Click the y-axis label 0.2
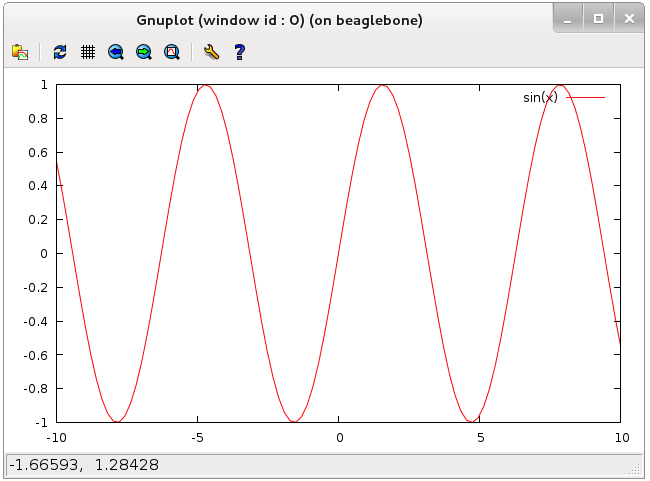The image size is (650, 481). tap(38, 220)
